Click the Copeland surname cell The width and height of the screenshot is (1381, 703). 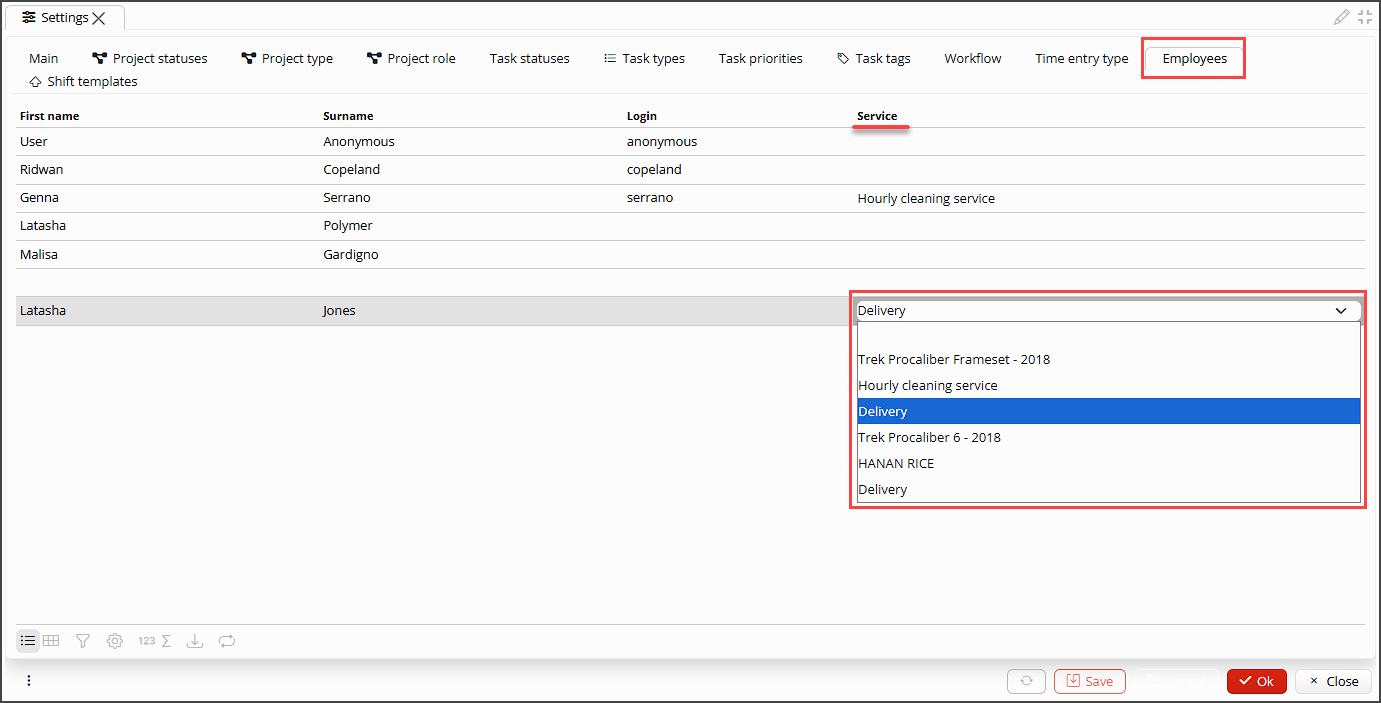[352, 170]
